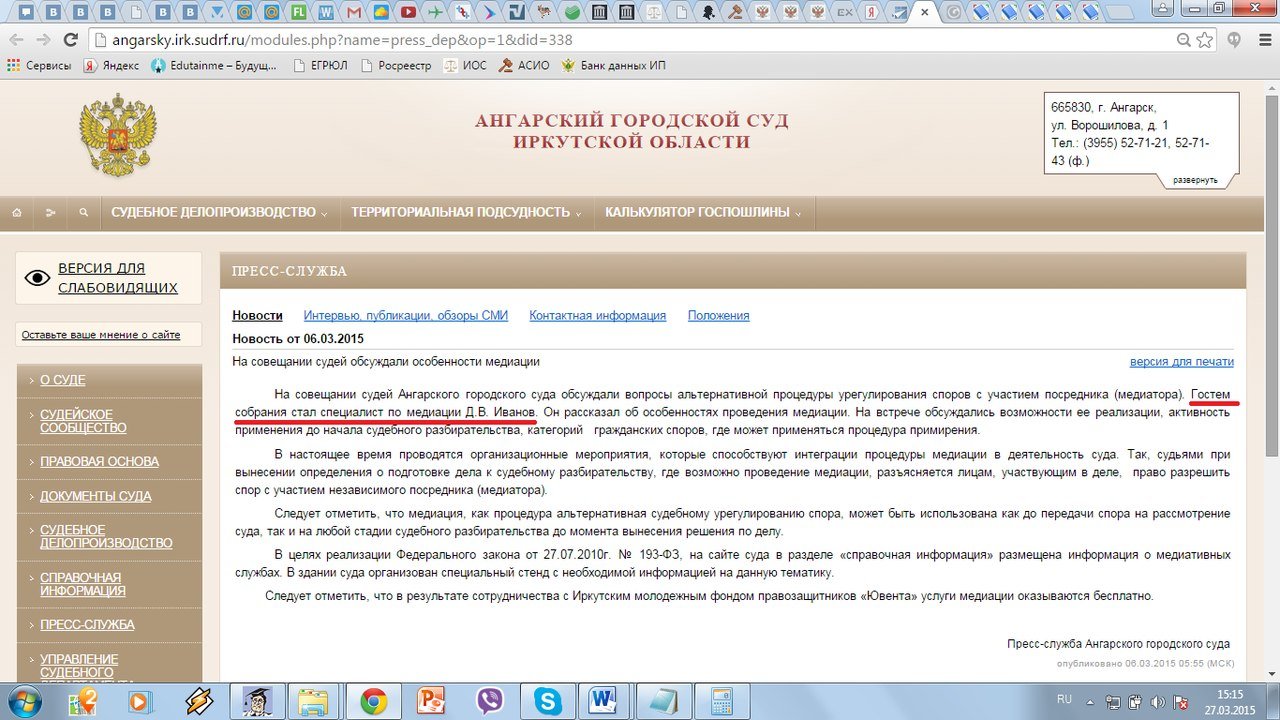This screenshot has width=1280, height=720.
Task: Open Skype from the taskbar
Action: 547,701
